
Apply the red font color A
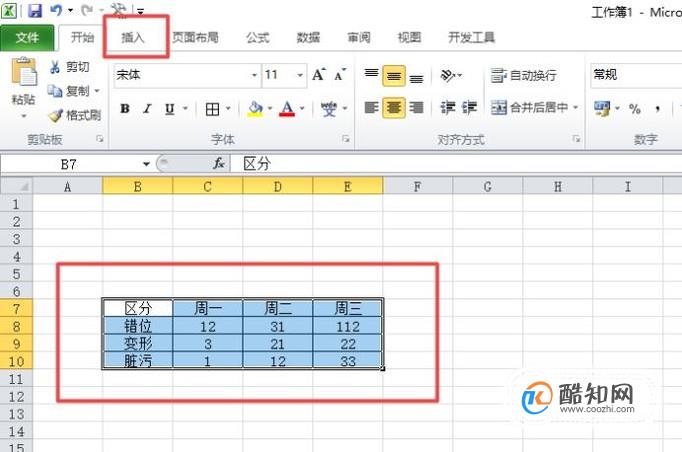pos(287,109)
